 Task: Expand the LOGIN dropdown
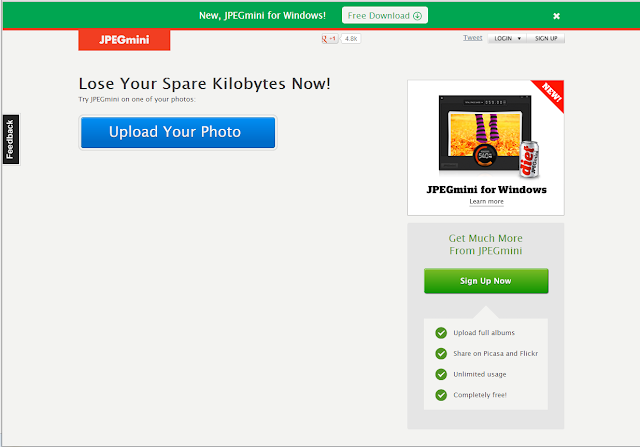[507, 38]
